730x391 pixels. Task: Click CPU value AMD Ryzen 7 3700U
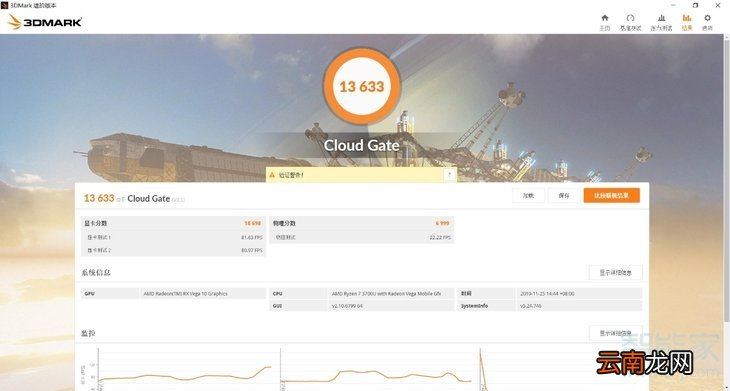coord(386,294)
